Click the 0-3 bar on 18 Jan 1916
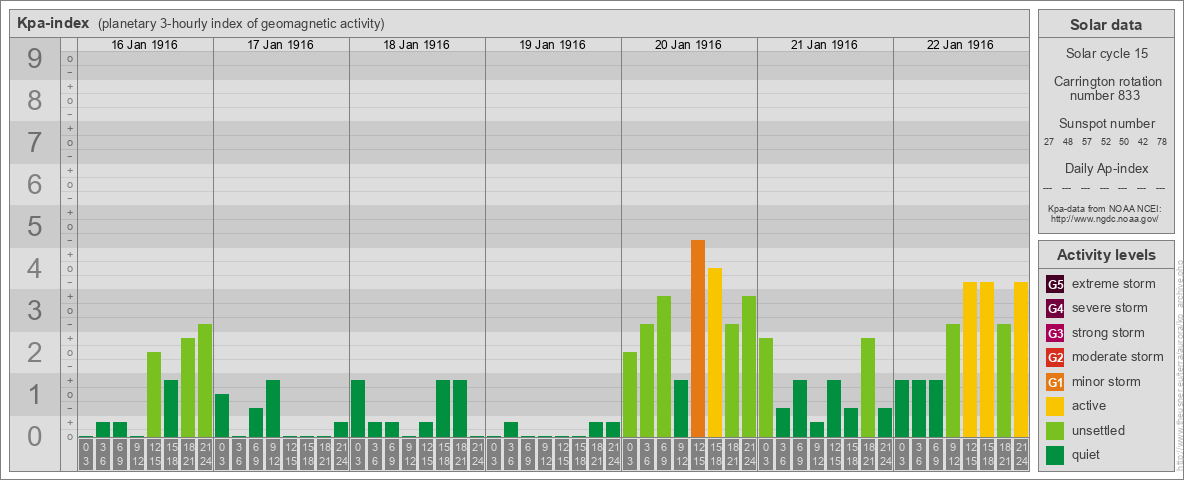 (358, 408)
